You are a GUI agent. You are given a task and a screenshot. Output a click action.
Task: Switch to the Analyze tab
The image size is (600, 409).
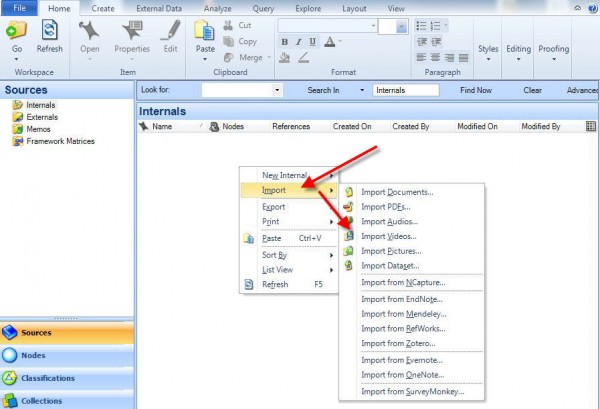217,8
